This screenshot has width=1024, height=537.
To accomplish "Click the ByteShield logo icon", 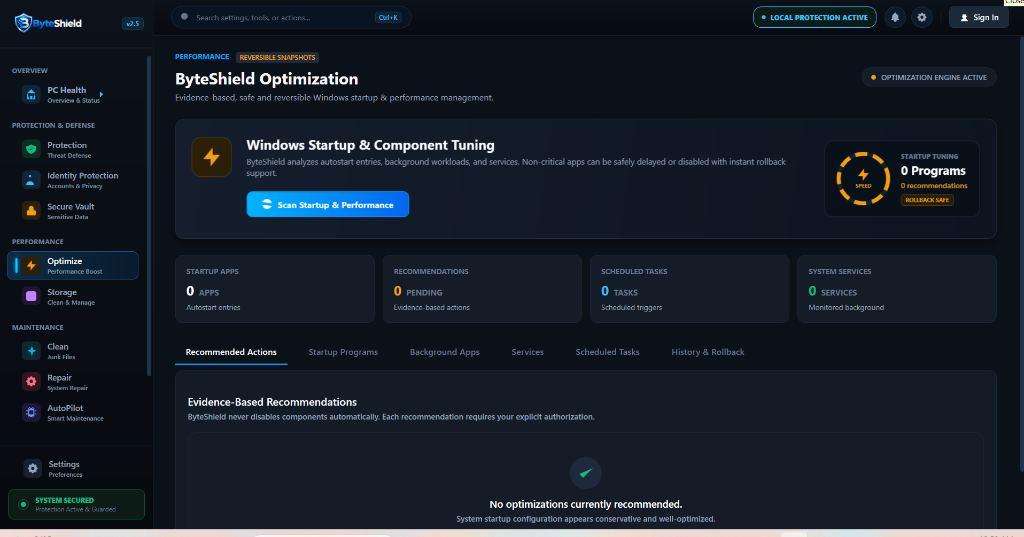I will click(23, 23).
